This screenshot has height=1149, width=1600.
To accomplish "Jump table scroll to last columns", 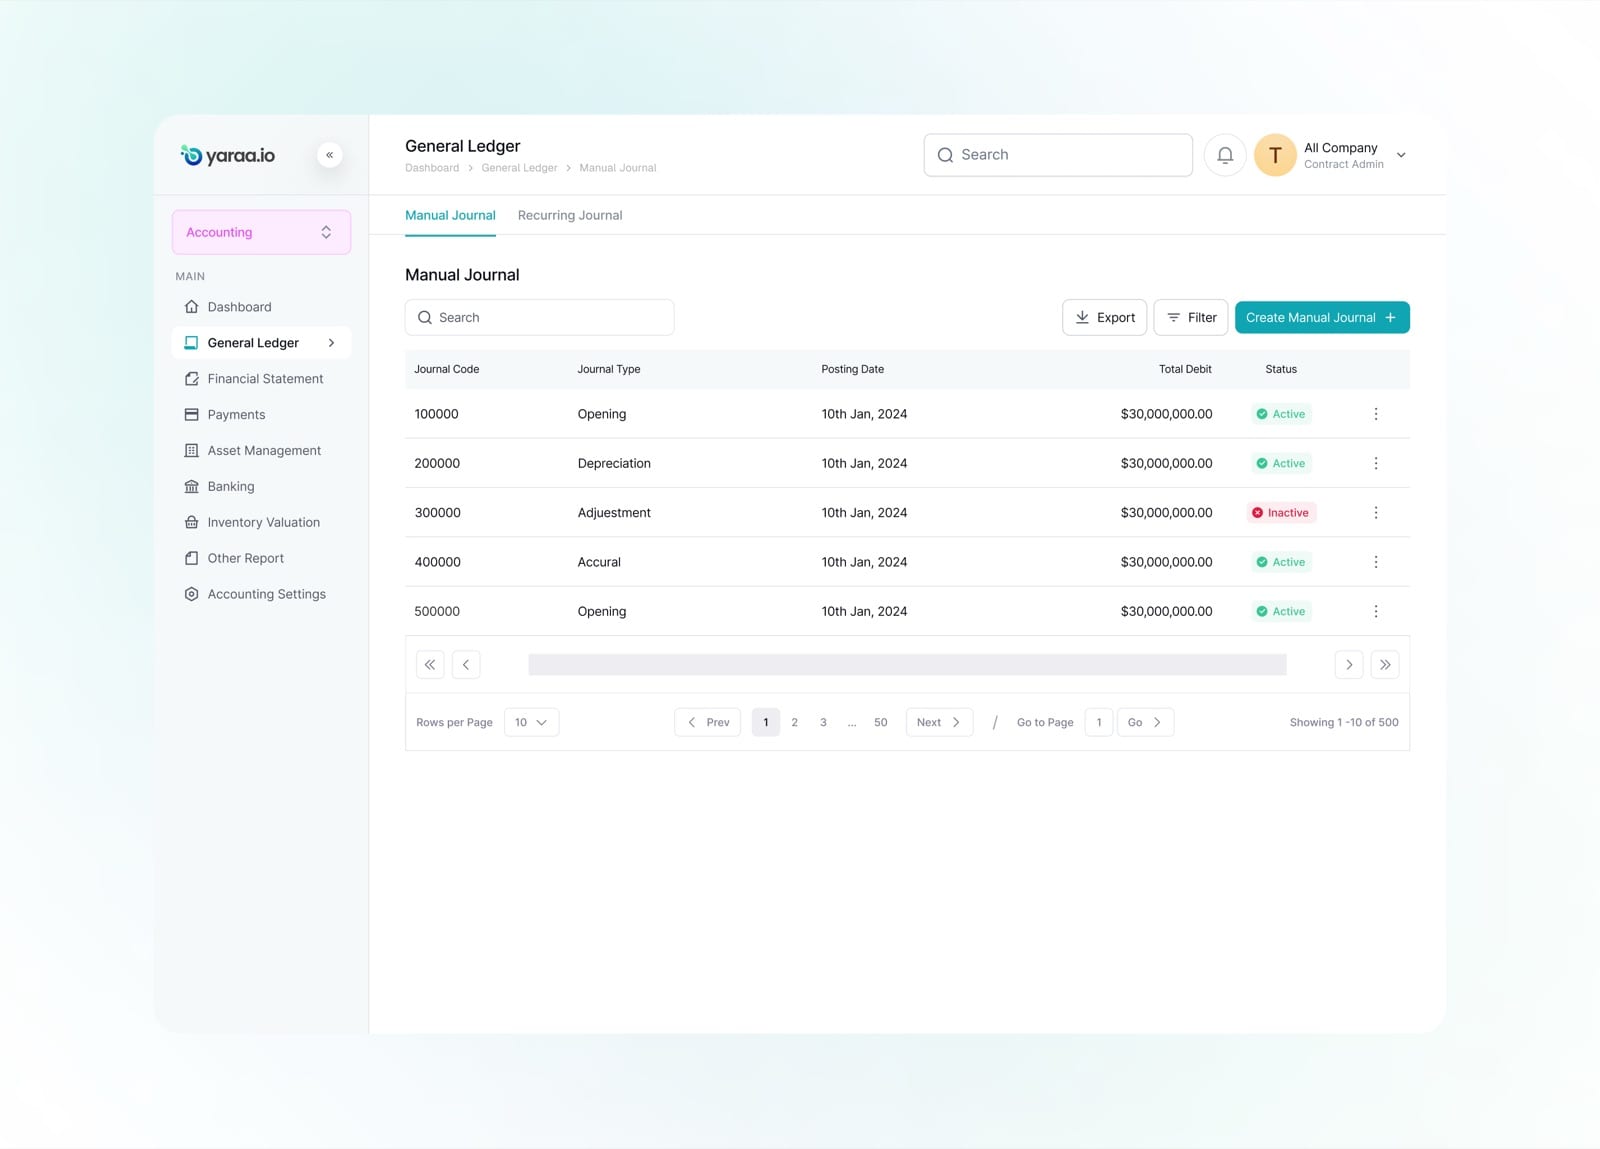I will coord(1385,664).
